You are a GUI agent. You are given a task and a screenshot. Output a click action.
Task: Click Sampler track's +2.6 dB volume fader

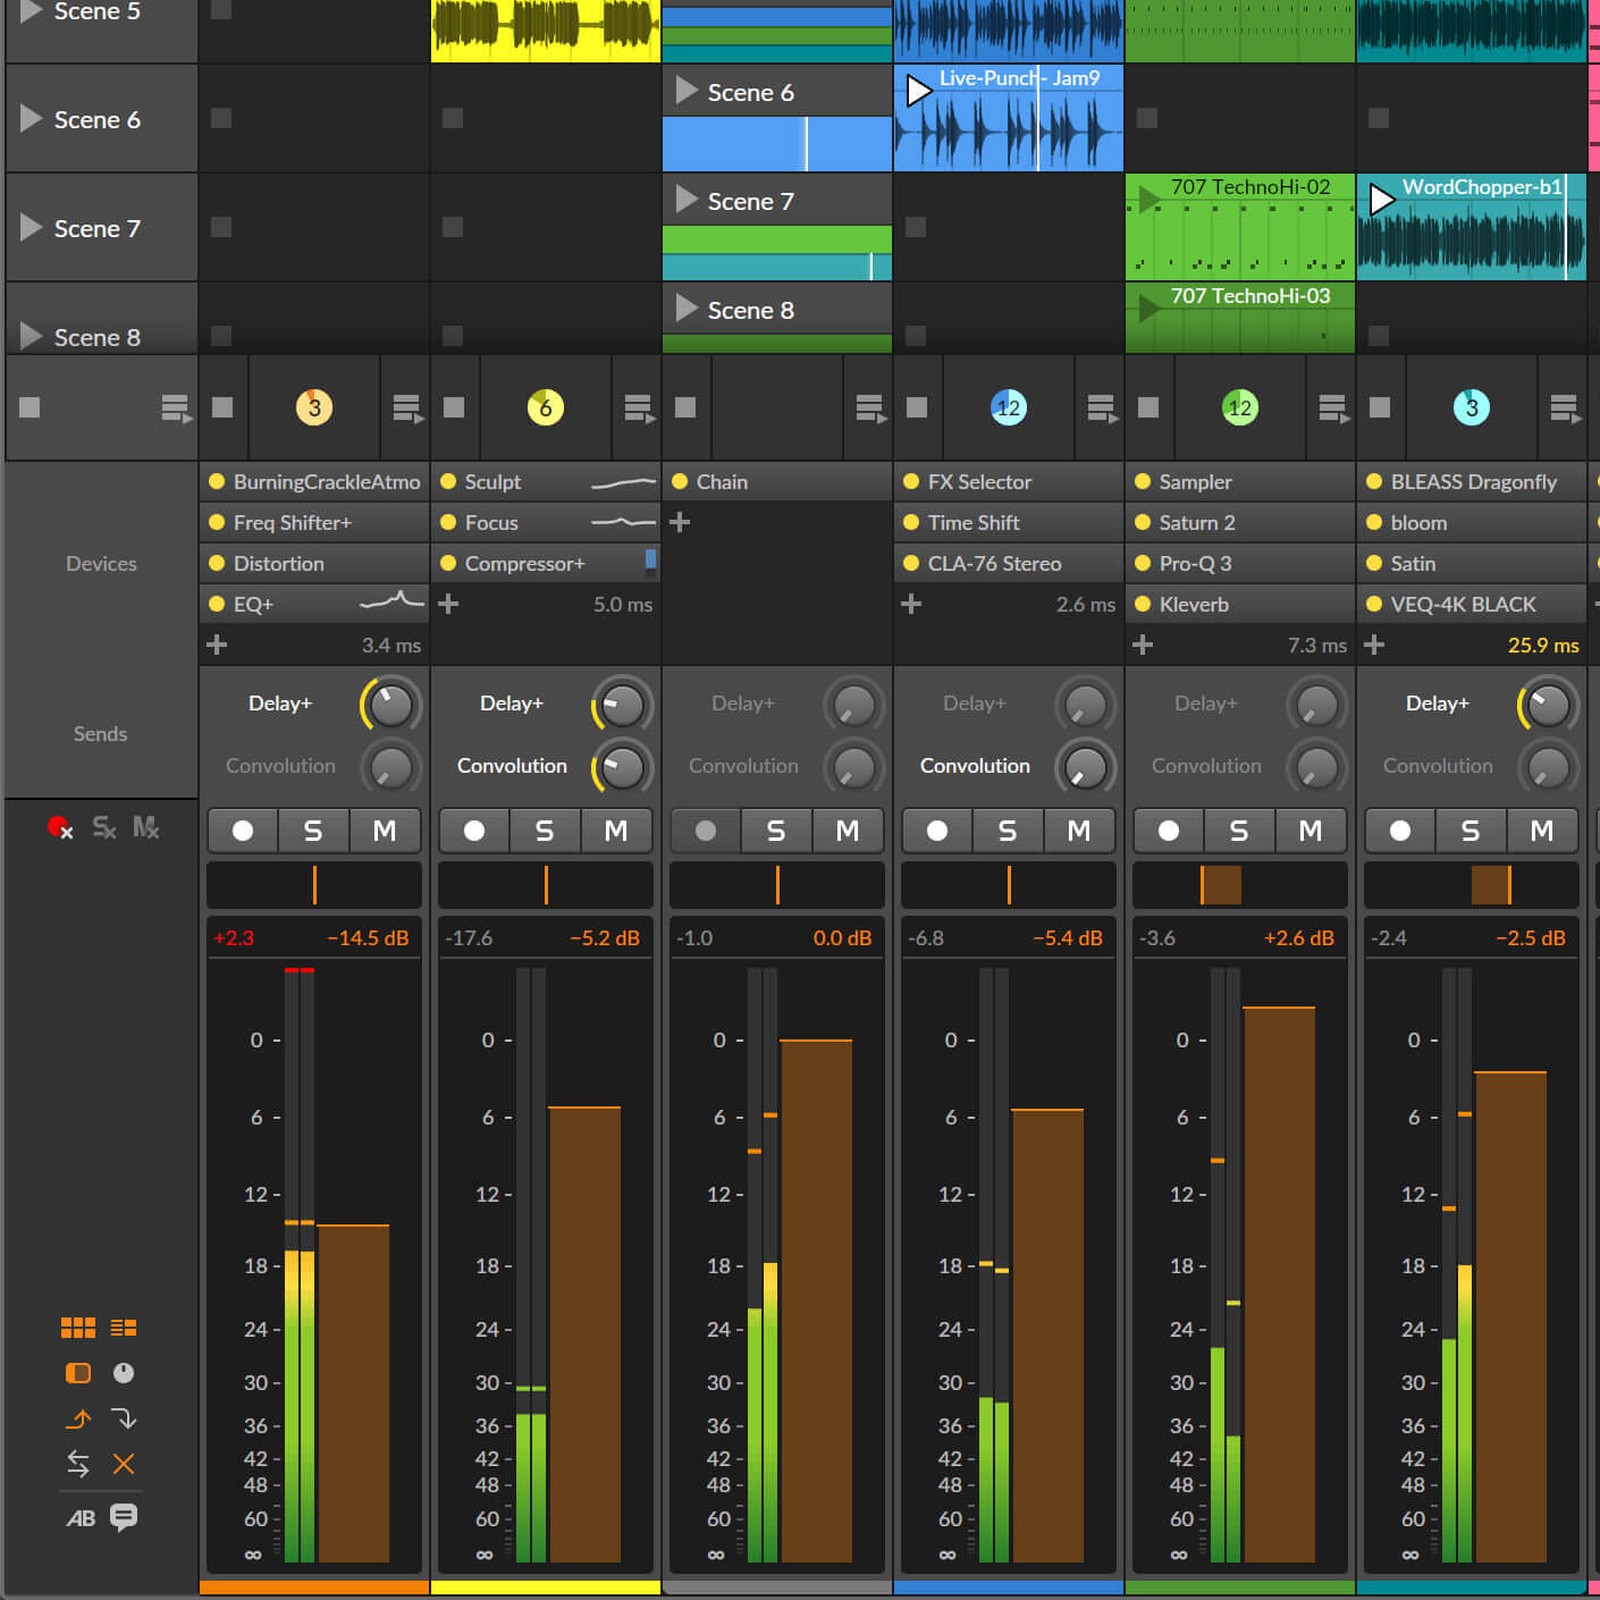pos(1279,1284)
